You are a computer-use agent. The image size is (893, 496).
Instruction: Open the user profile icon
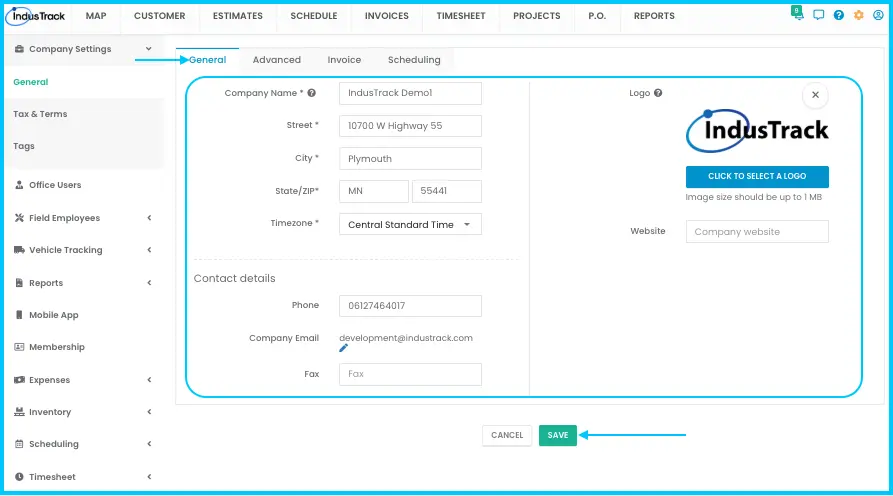878,15
